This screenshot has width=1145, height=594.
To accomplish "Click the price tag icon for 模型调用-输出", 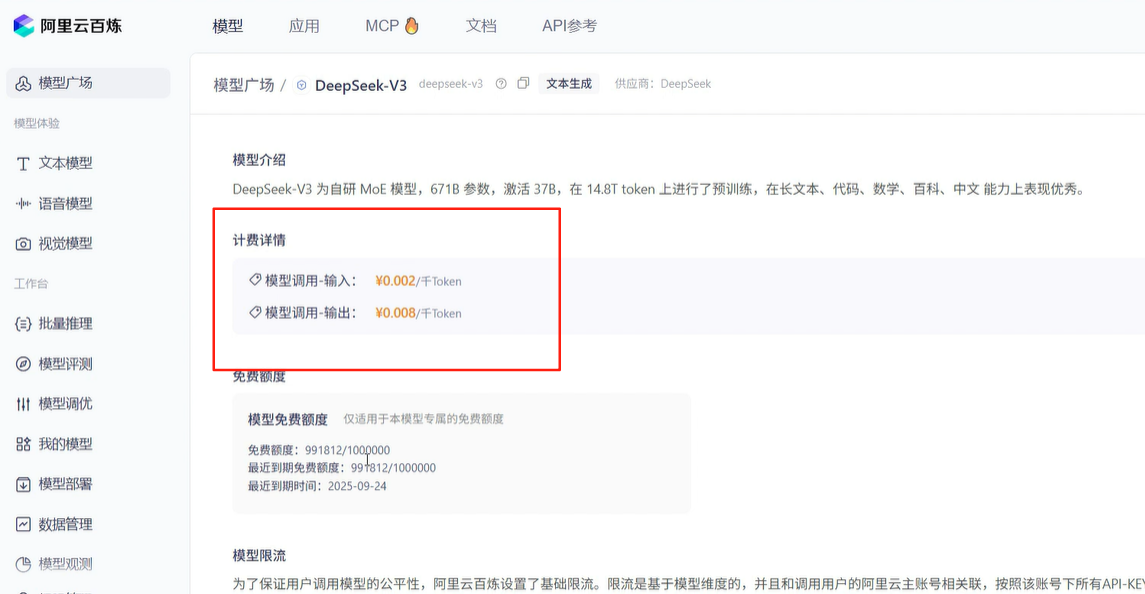I will (255, 312).
